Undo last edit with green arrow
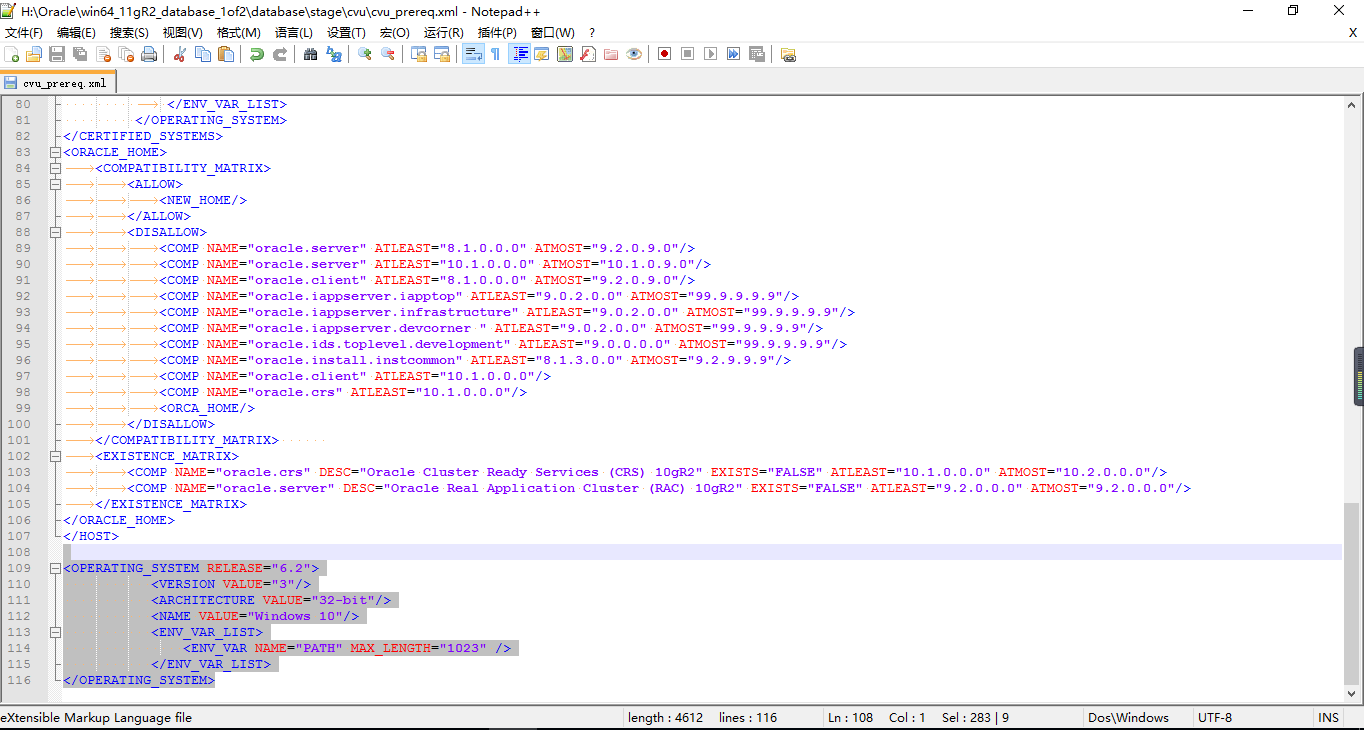 tap(257, 54)
